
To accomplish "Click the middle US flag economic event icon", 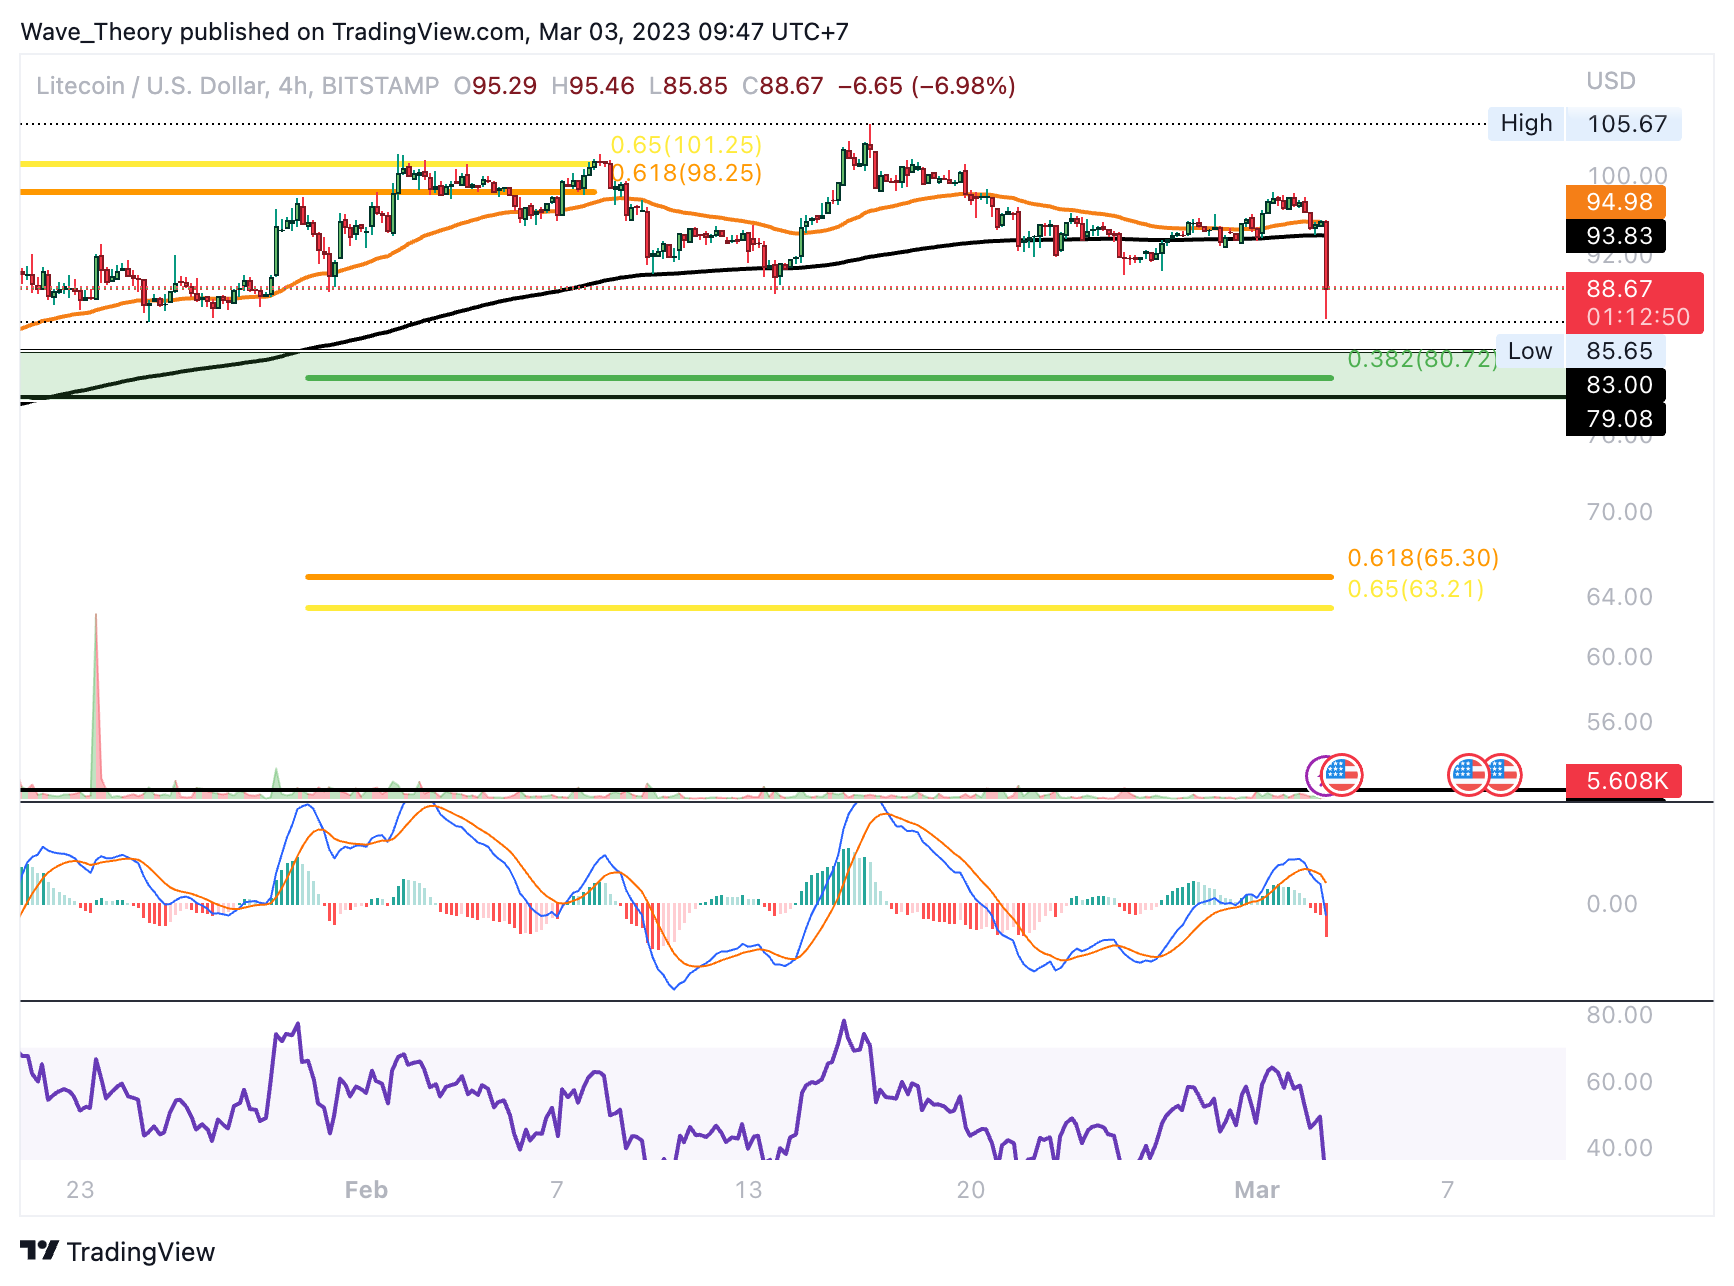I will point(1468,775).
